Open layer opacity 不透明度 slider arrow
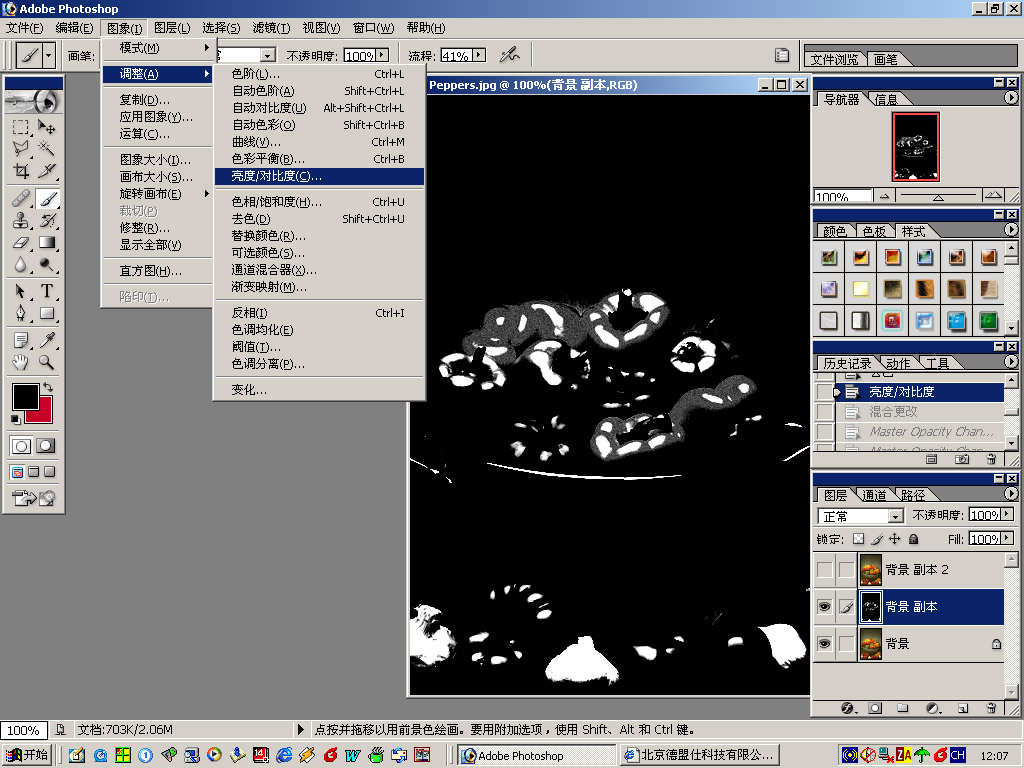 pyautogui.click(x=1007, y=515)
